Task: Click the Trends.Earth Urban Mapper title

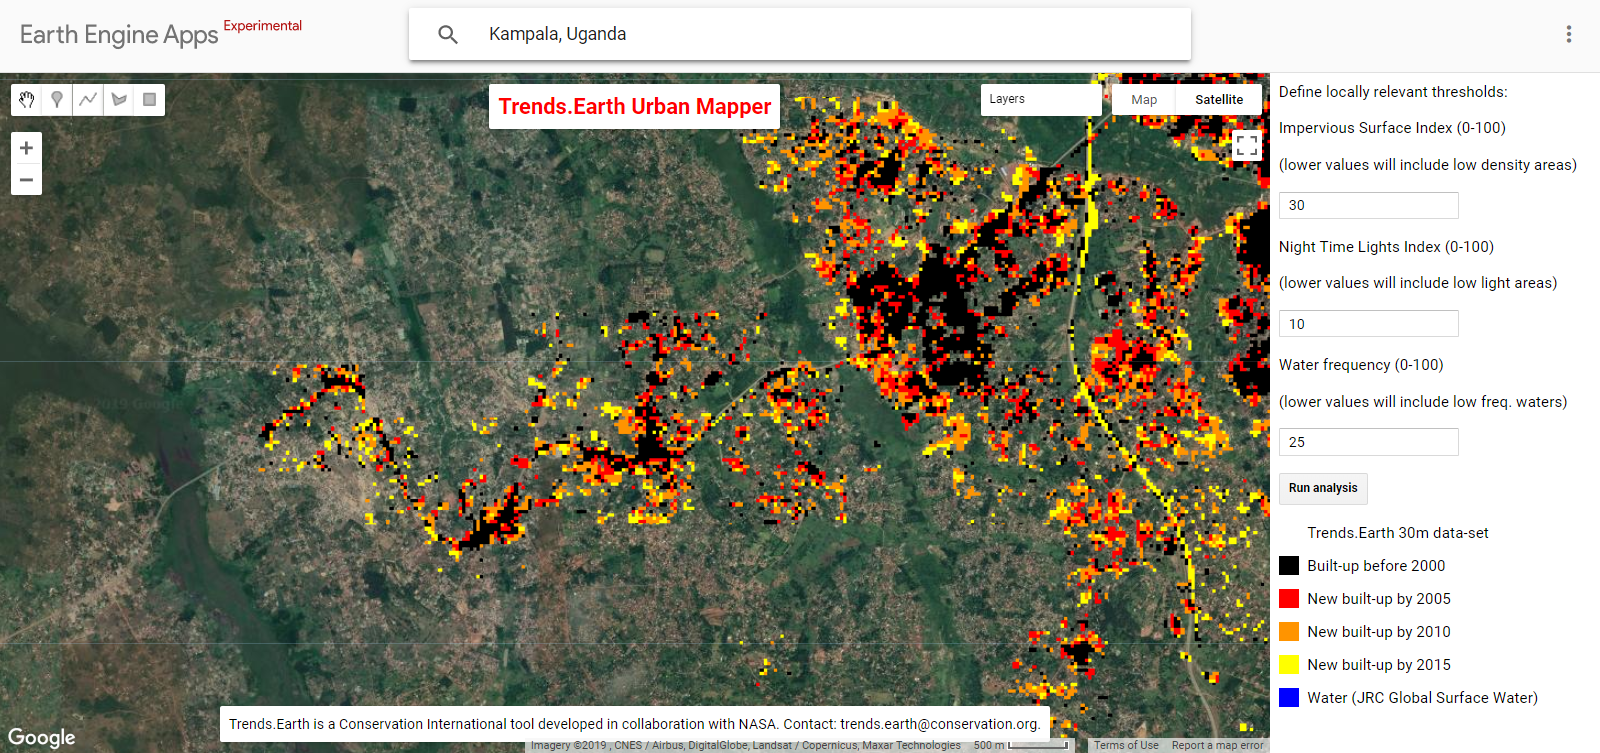Action: 635,106
